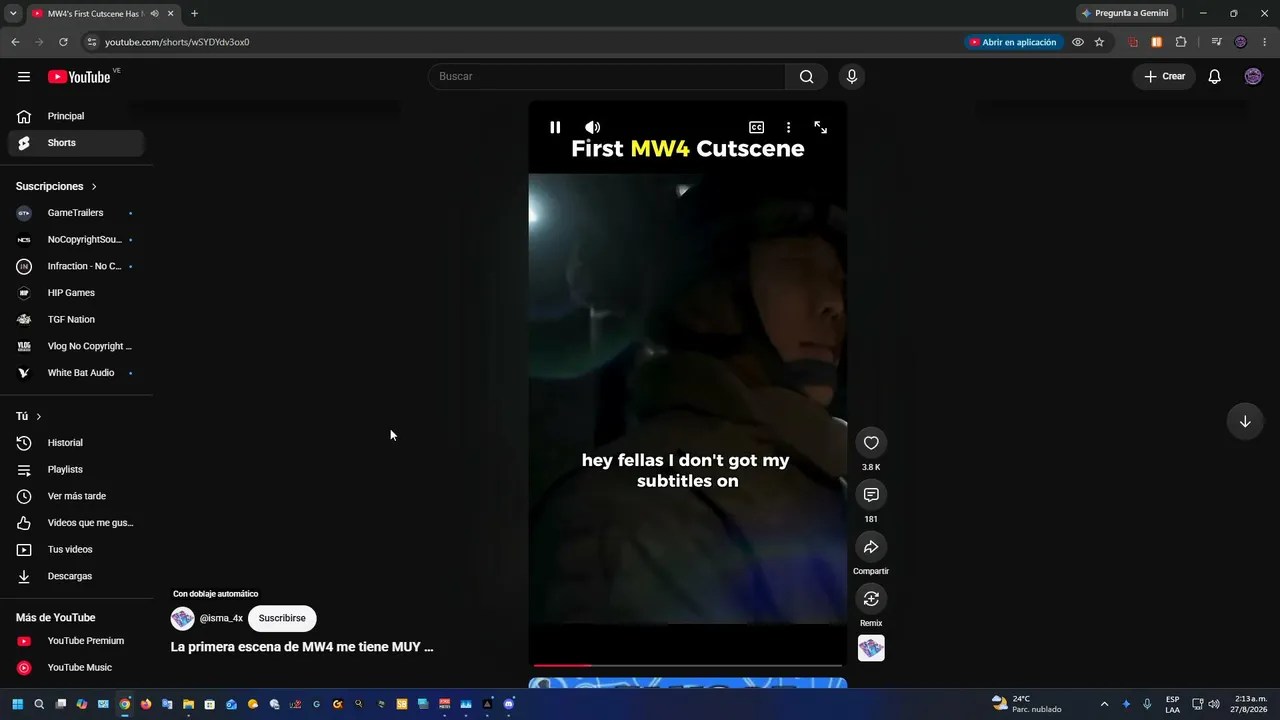1280x720 pixels.
Task: Open the HIP Games subscription
Action: coord(76,293)
